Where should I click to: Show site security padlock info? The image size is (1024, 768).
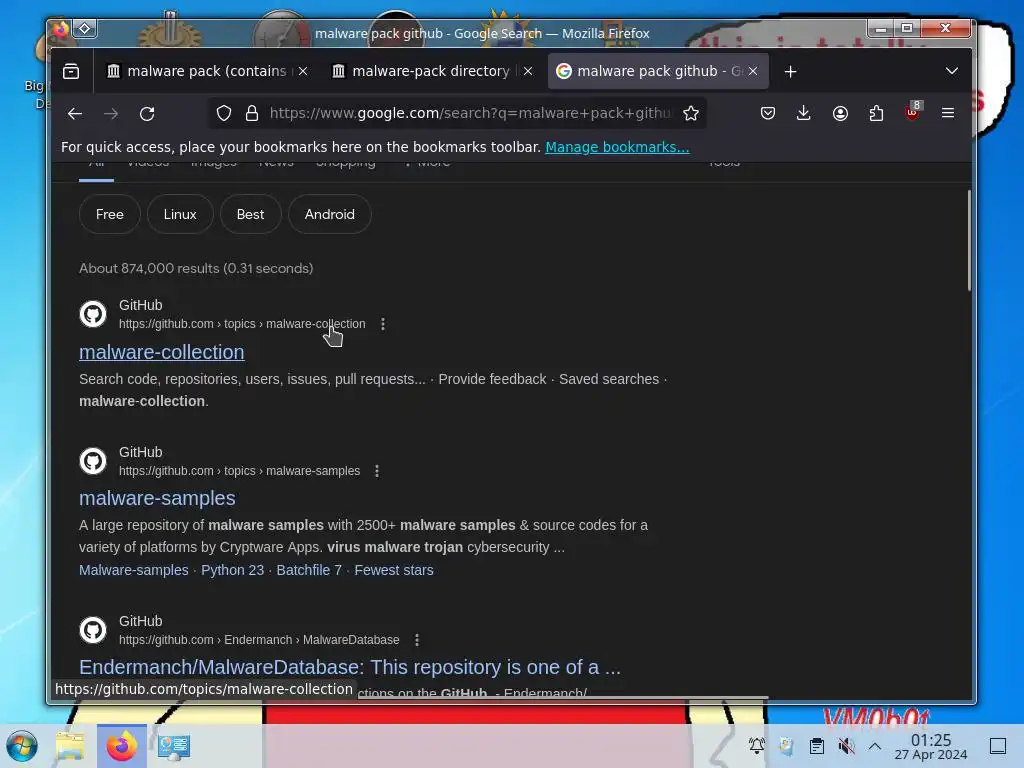(252, 114)
